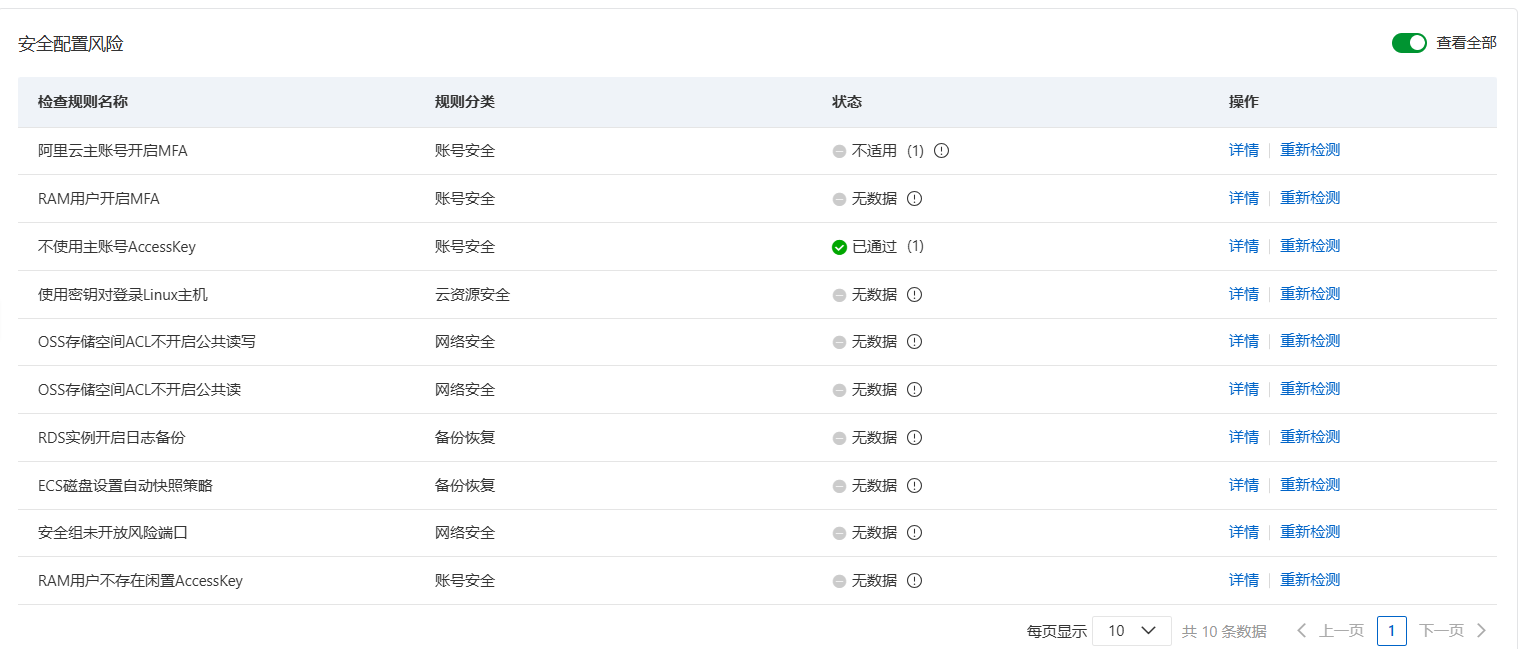This screenshot has width=1531, height=649.
Task: Click info icon in 安全组未开放风险端口 row
Action: click(x=914, y=533)
